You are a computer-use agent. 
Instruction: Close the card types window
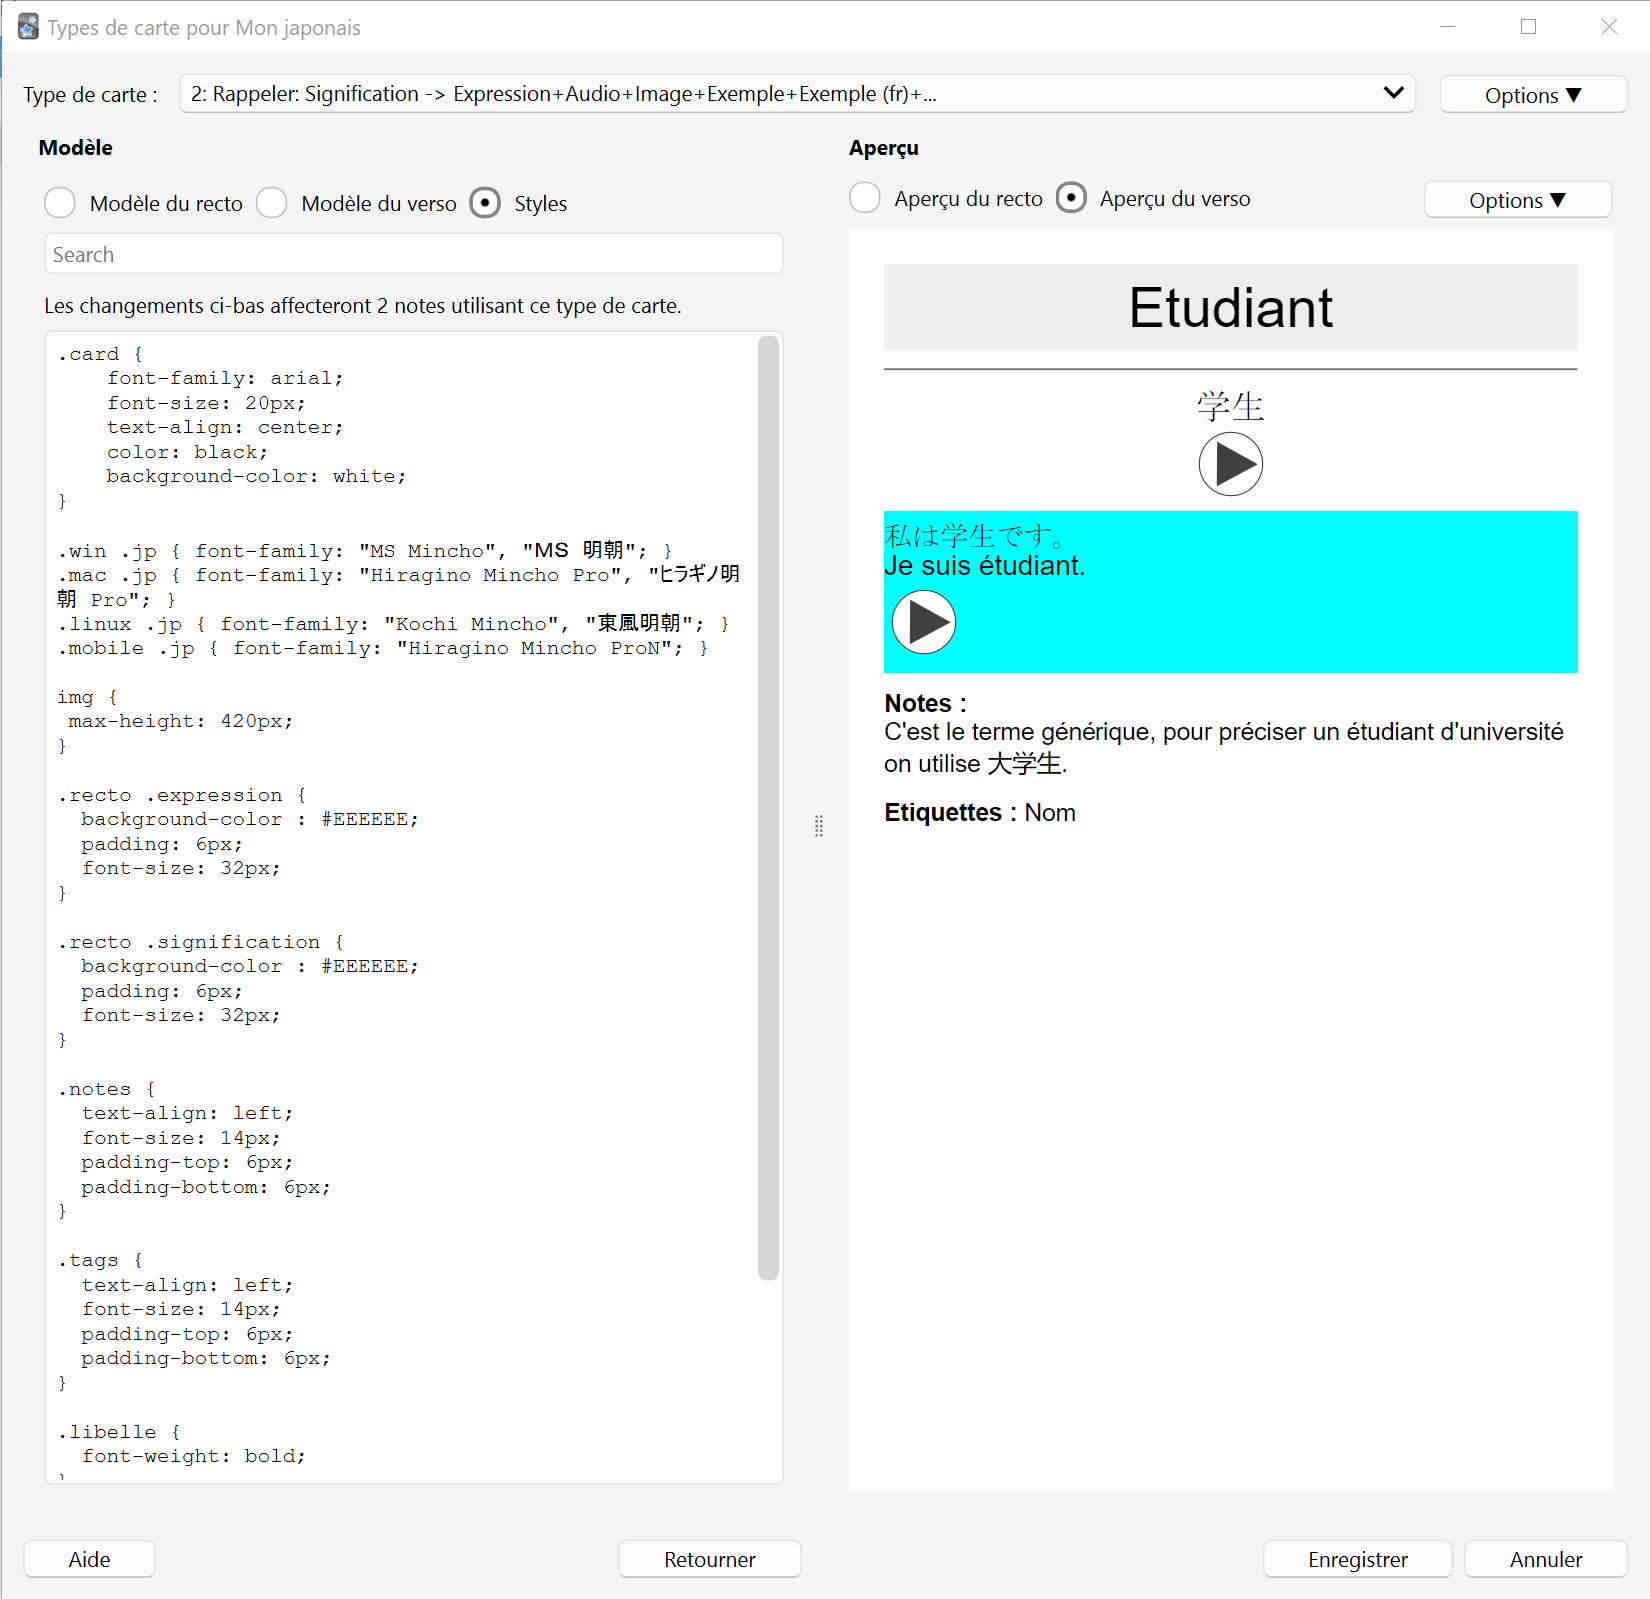[x=1608, y=27]
